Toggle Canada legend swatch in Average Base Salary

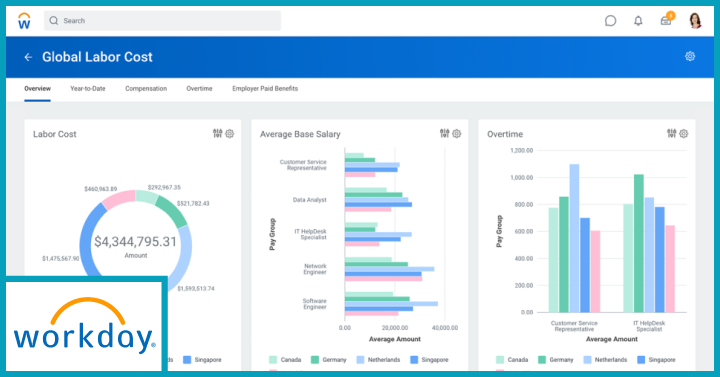click(x=273, y=360)
